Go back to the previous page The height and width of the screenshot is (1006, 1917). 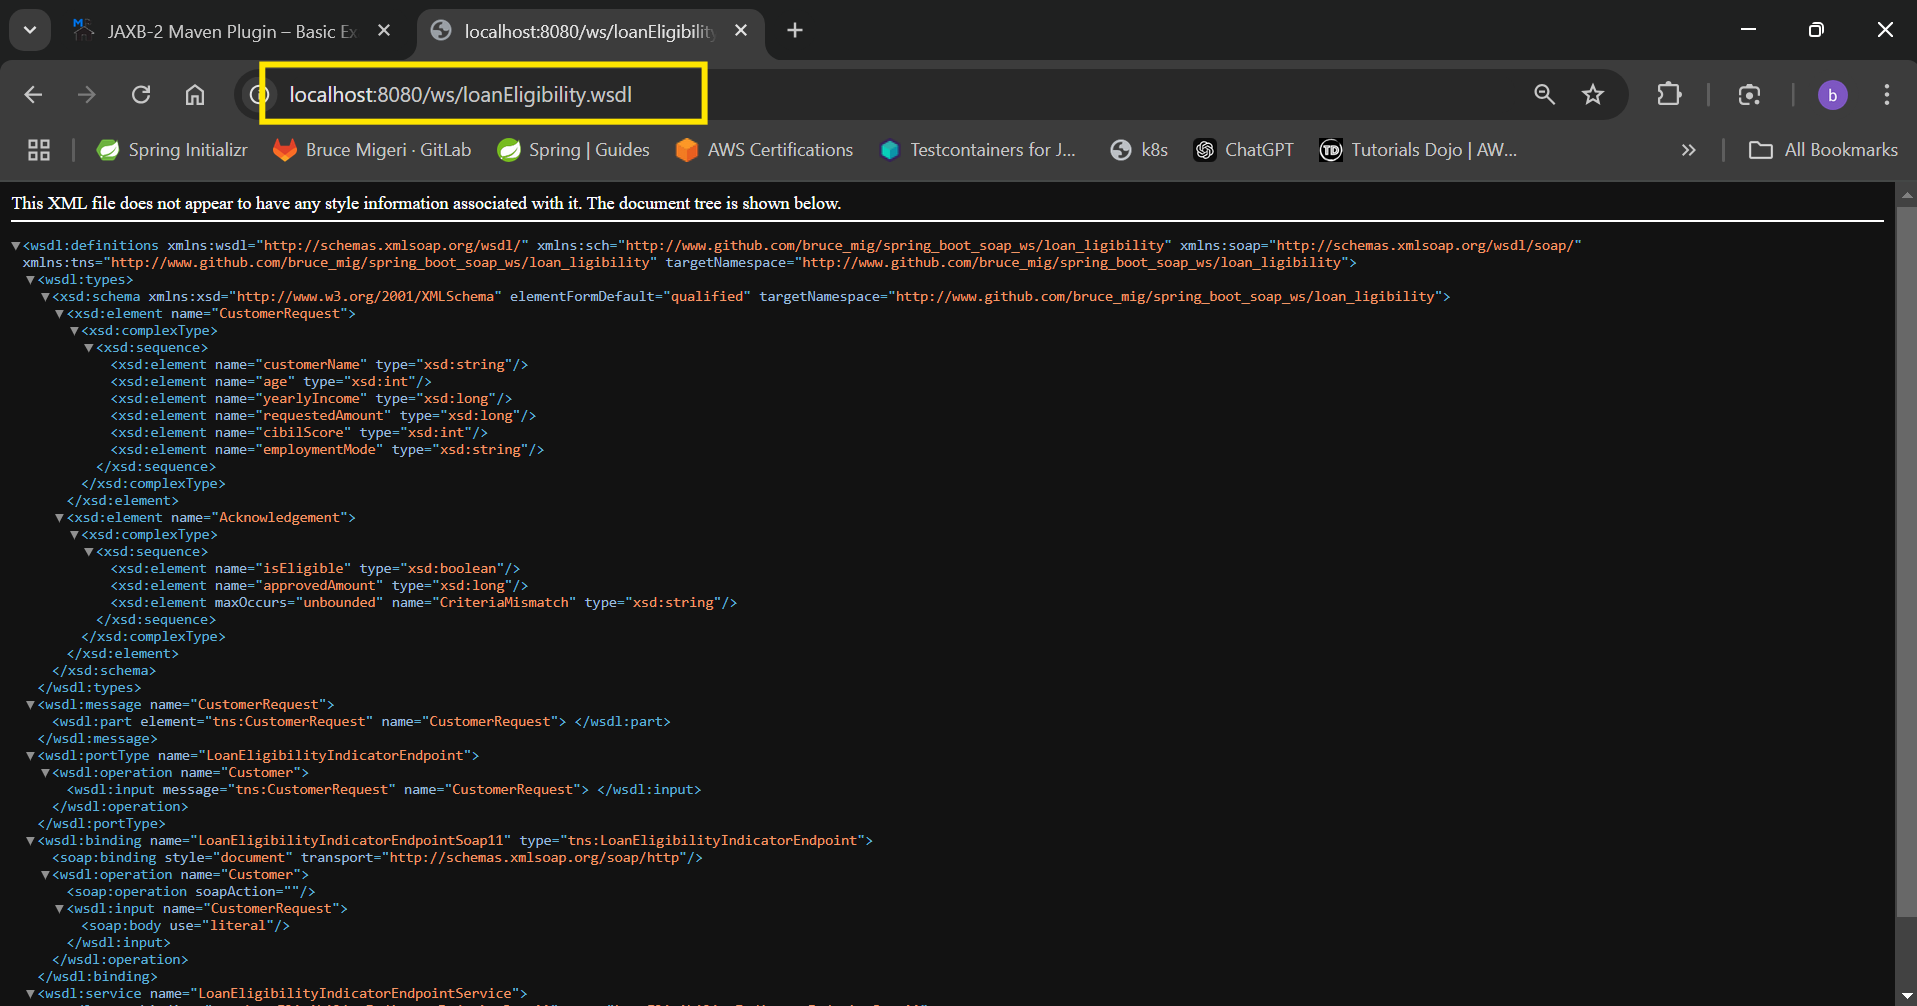click(x=33, y=94)
